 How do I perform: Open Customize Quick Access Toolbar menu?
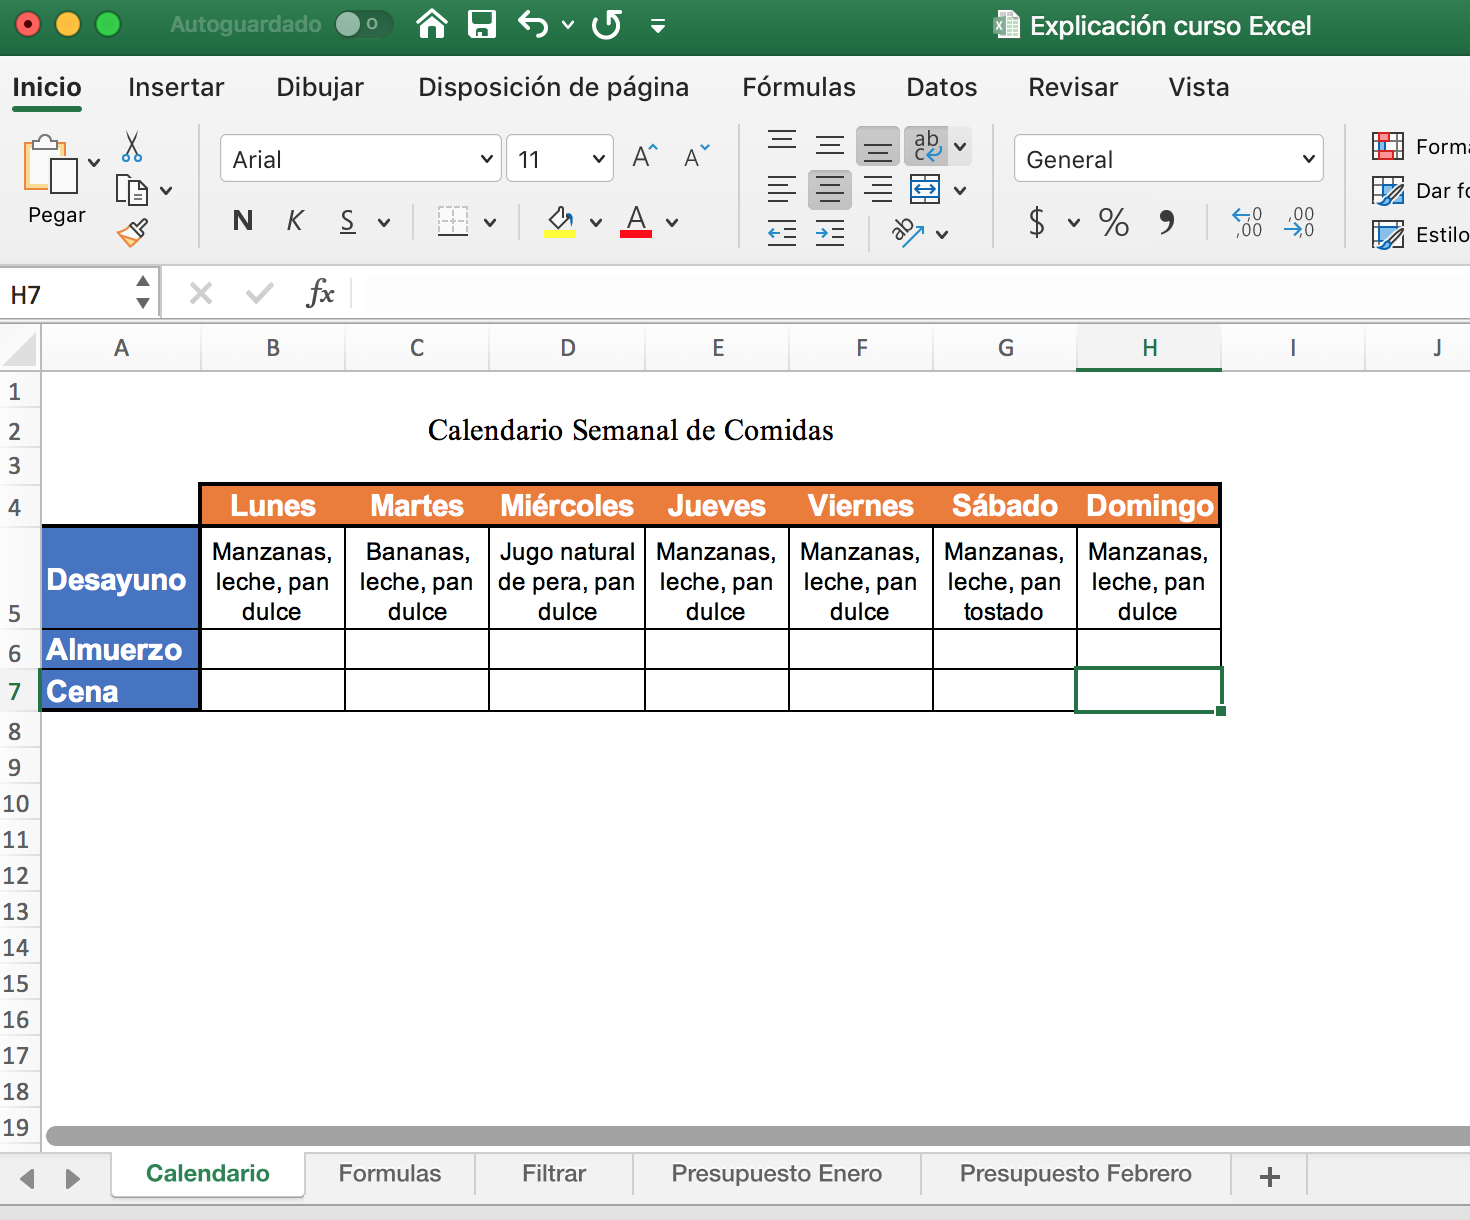[658, 26]
